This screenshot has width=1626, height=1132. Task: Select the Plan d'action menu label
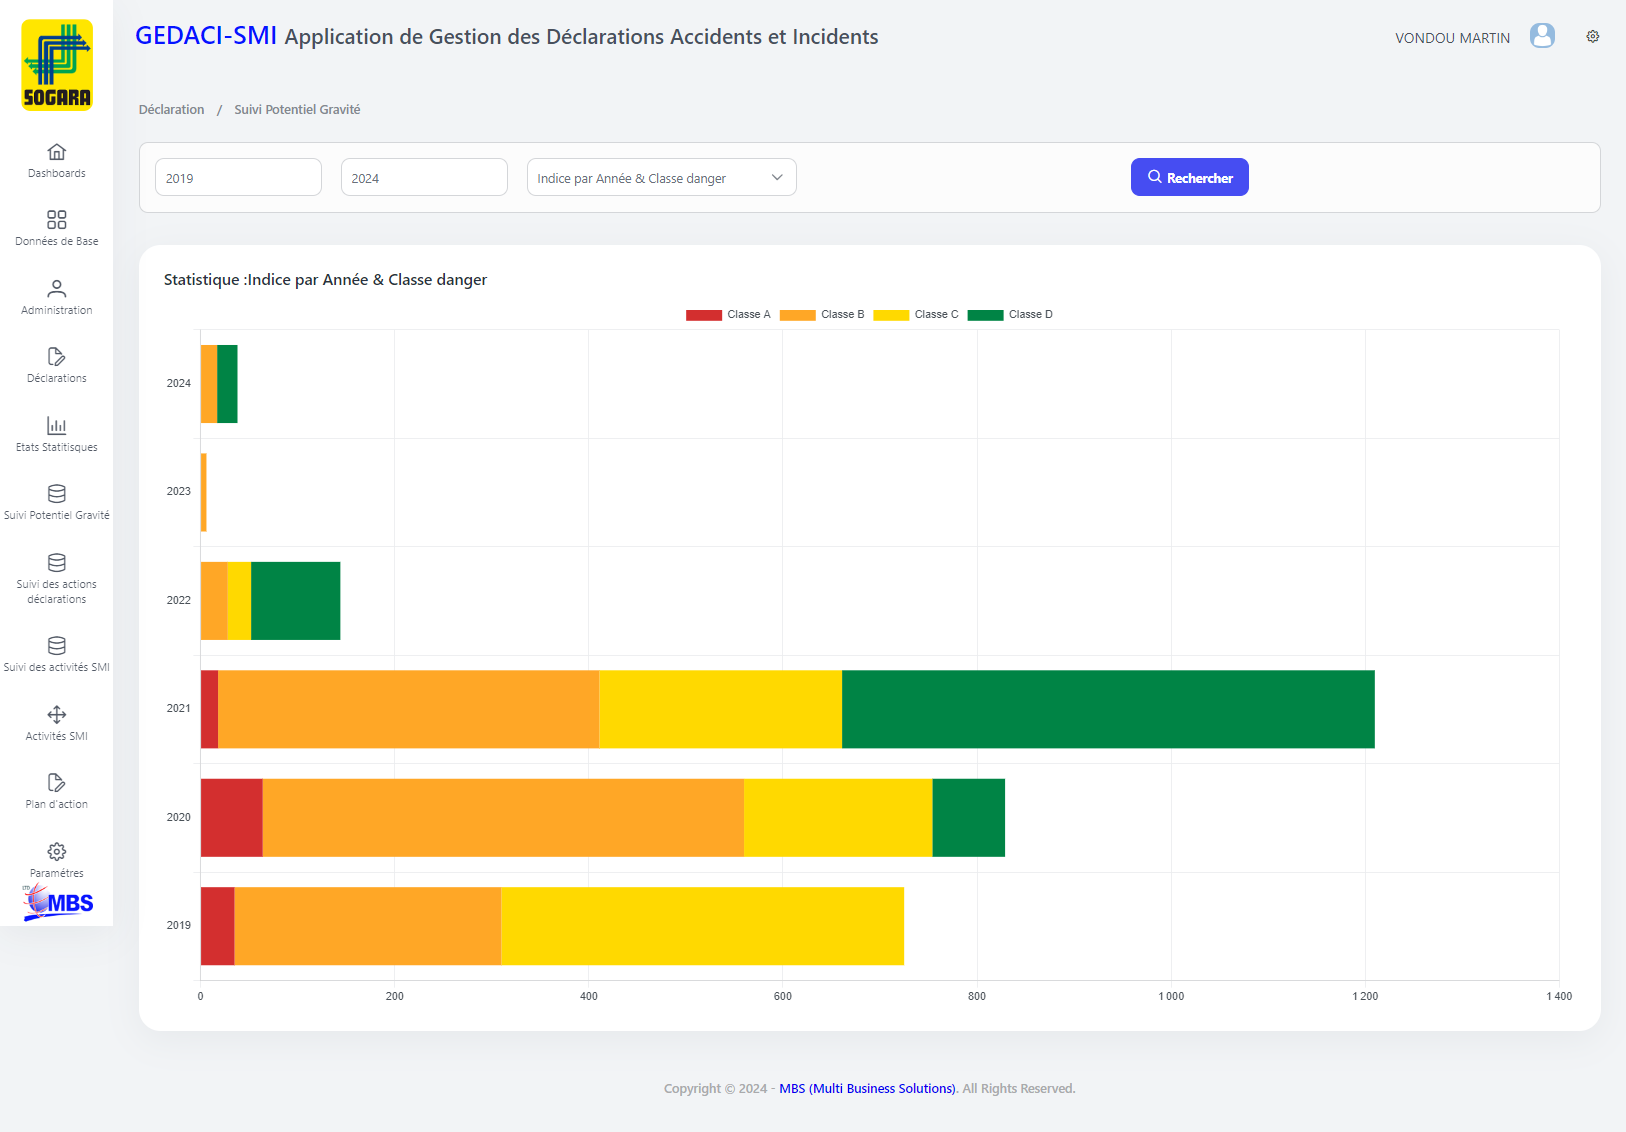(x=57, y=805)
